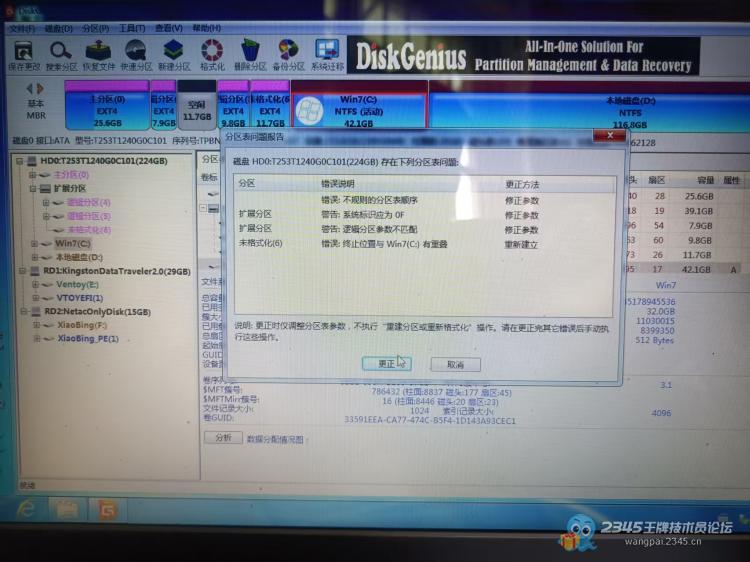The image size is (750, 562).
Task: Open the 工具(T) menu
Action: coord(132,29)
